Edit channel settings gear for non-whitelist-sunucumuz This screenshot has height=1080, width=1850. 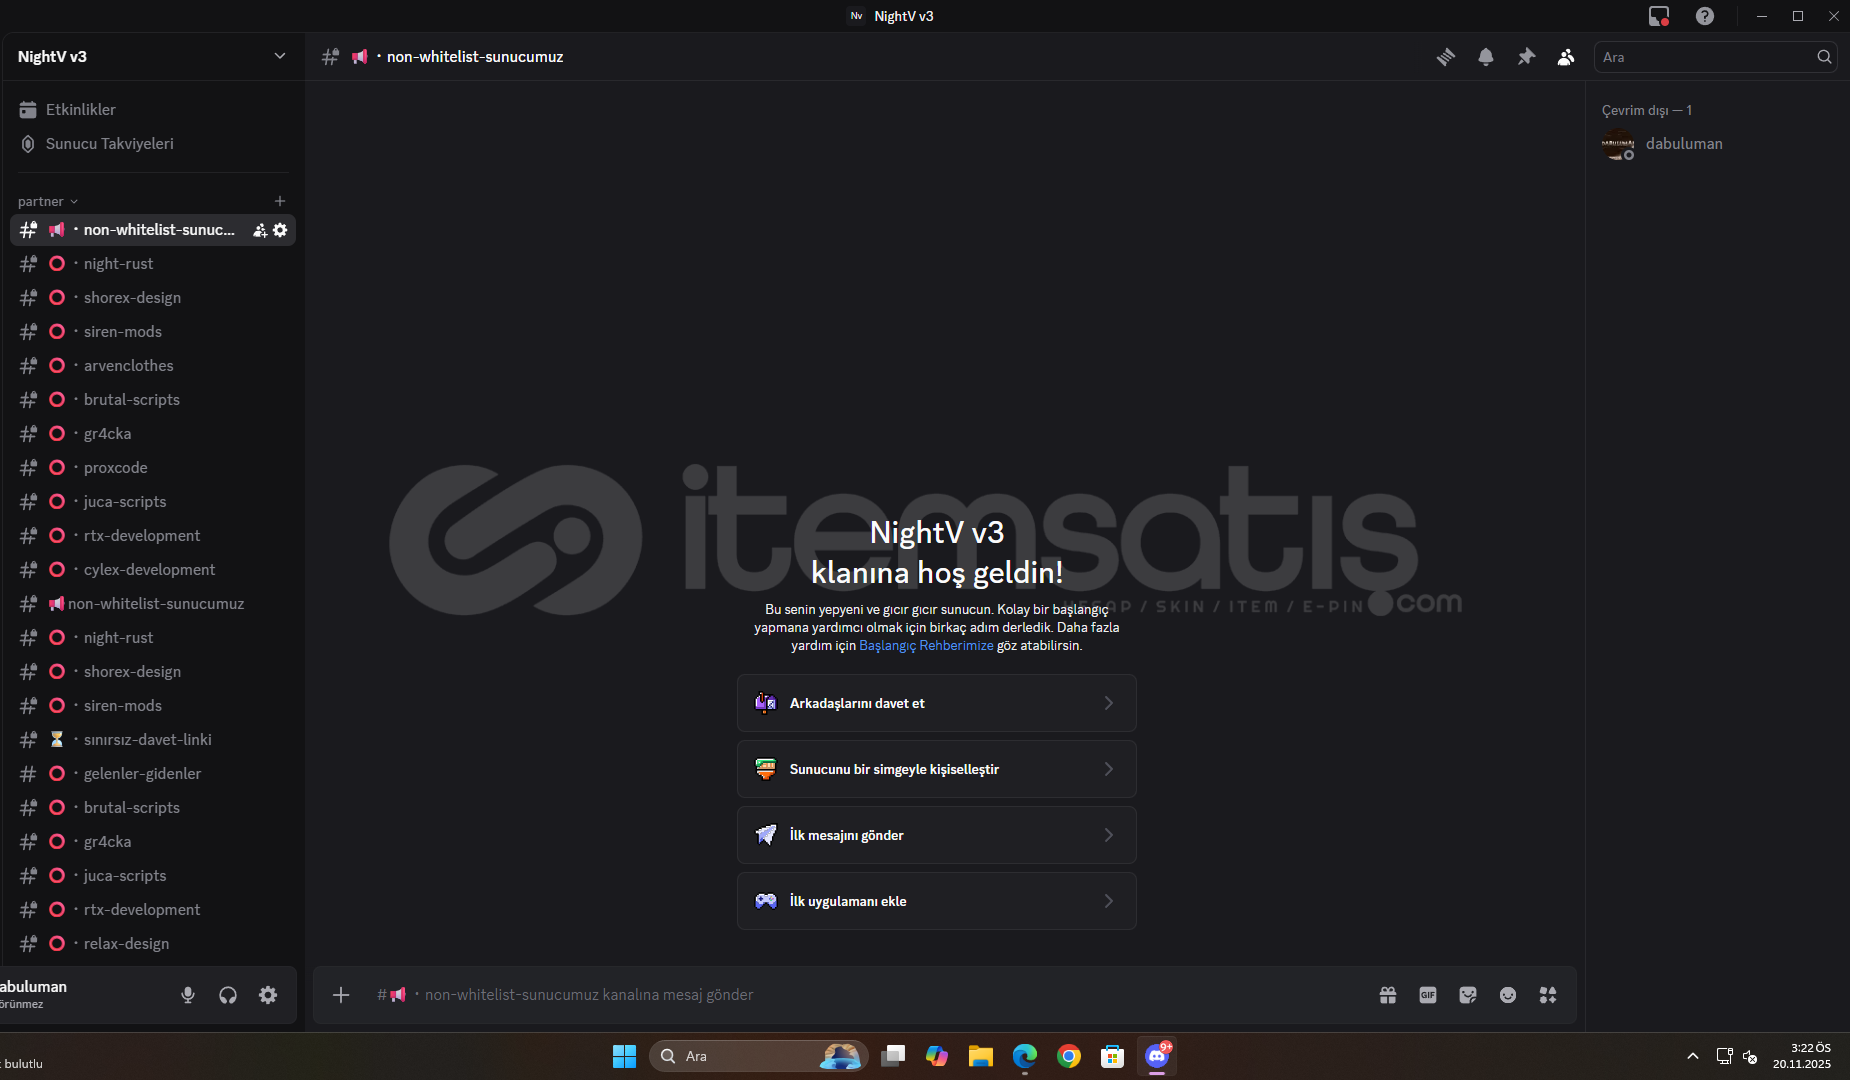[x=280, y=230]
